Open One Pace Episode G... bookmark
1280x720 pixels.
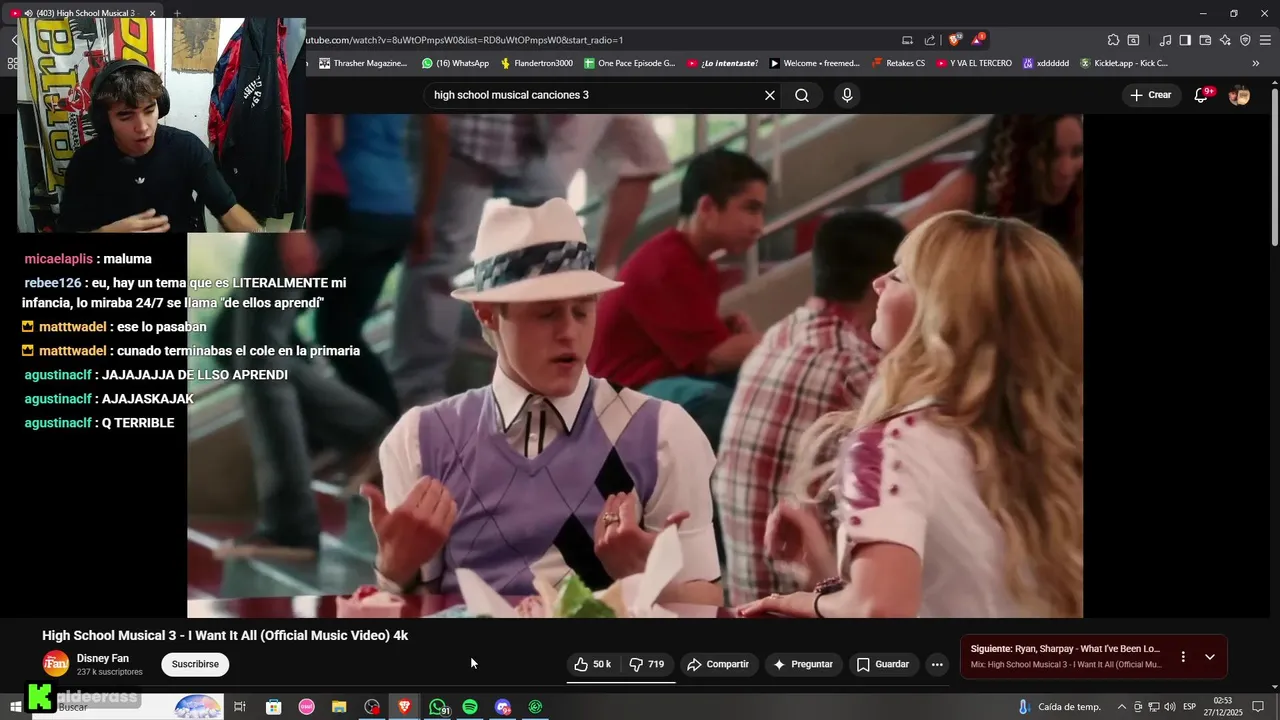pyautogui.click(x=630, y=63)
